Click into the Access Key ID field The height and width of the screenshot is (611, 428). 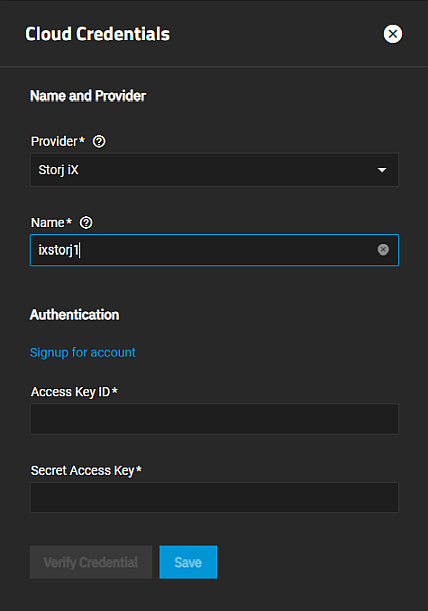click(x=214, y=419)
